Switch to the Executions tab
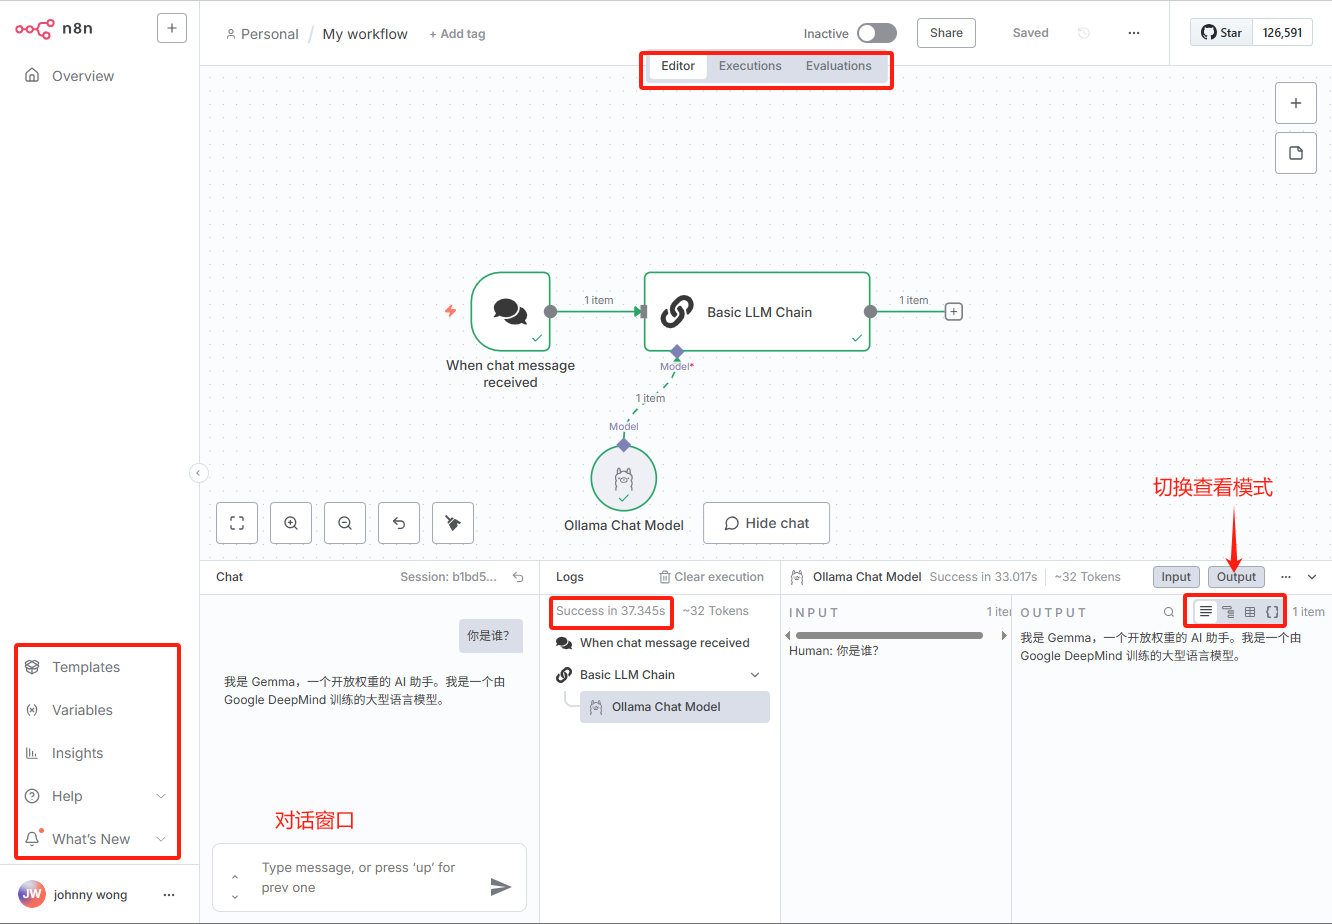This screenshot has width=1332, height=924. (750, 66)
